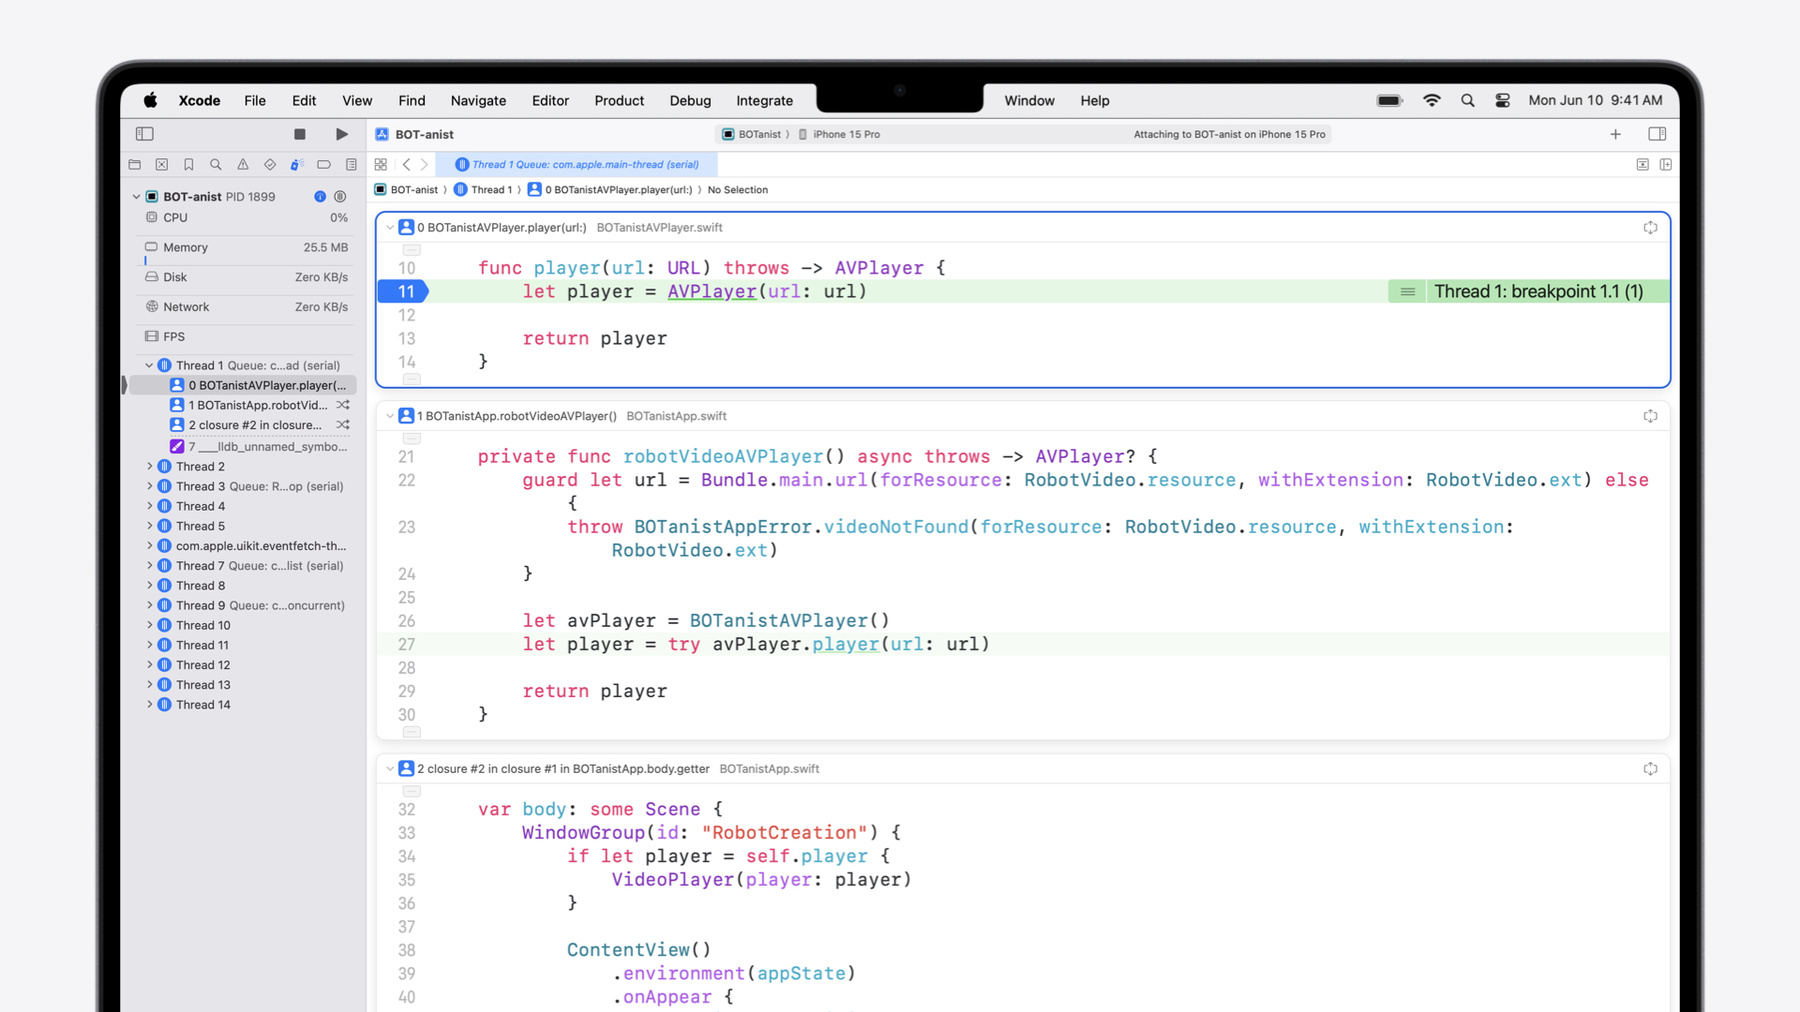Collapse the frame 0 BOTanistAVPlayer.player code section
Screen dimensions: 1800x1012
pyautogui.click(x=390, y=228)
